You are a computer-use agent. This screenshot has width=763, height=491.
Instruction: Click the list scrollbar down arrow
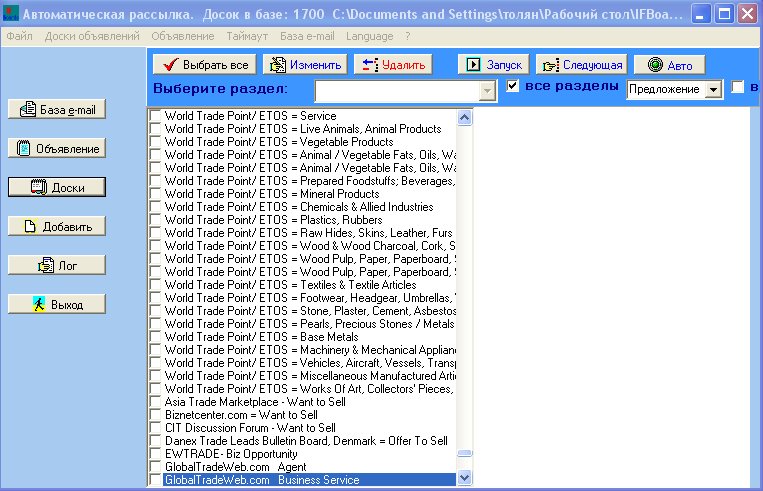tap(465, 478)
